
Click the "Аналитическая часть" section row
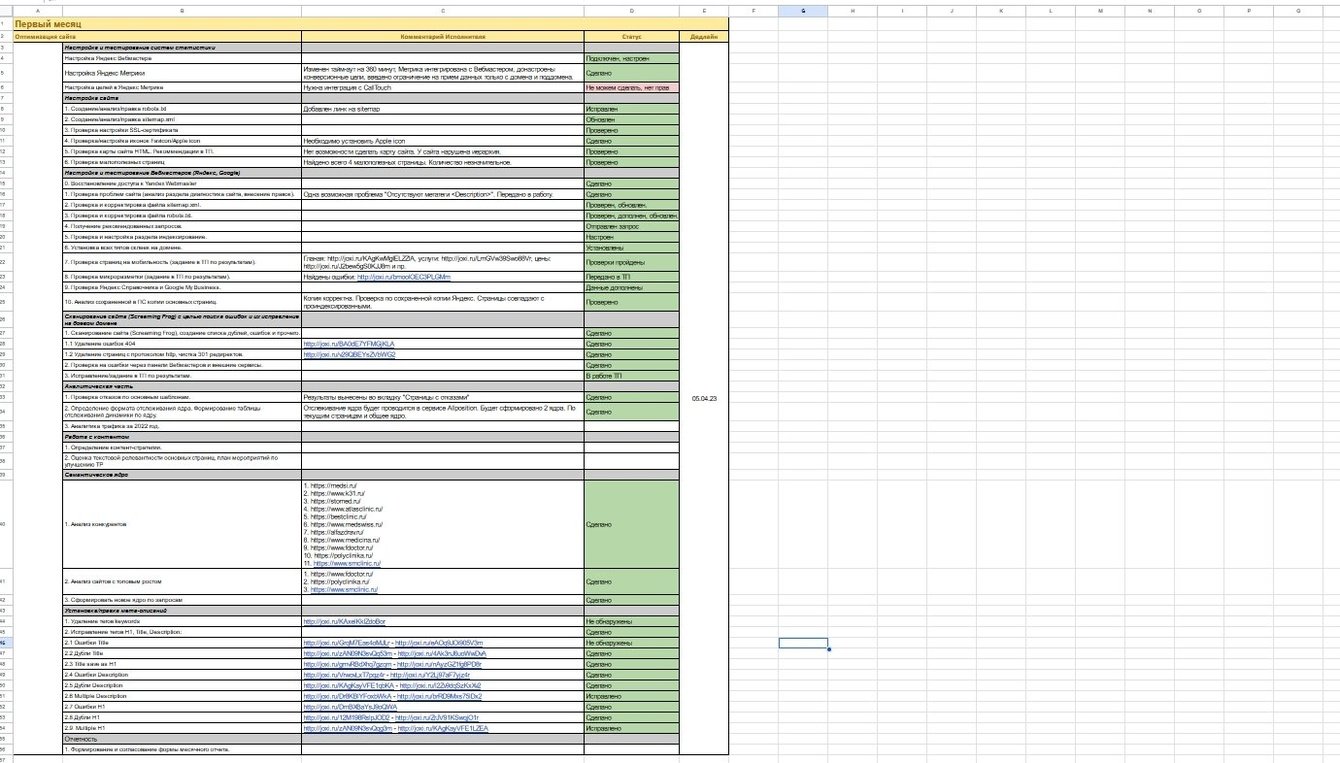(x=182, y=386)
